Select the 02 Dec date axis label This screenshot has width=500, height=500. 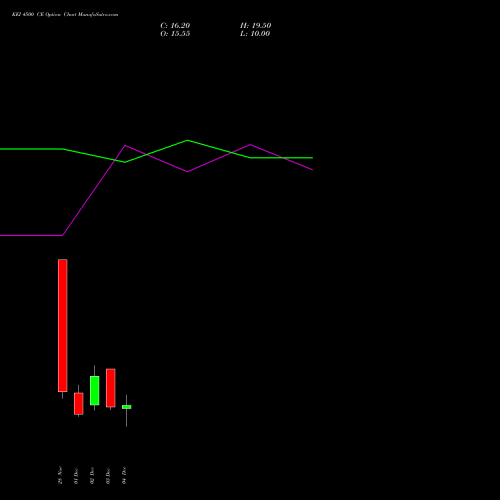[x=92, y=476]
